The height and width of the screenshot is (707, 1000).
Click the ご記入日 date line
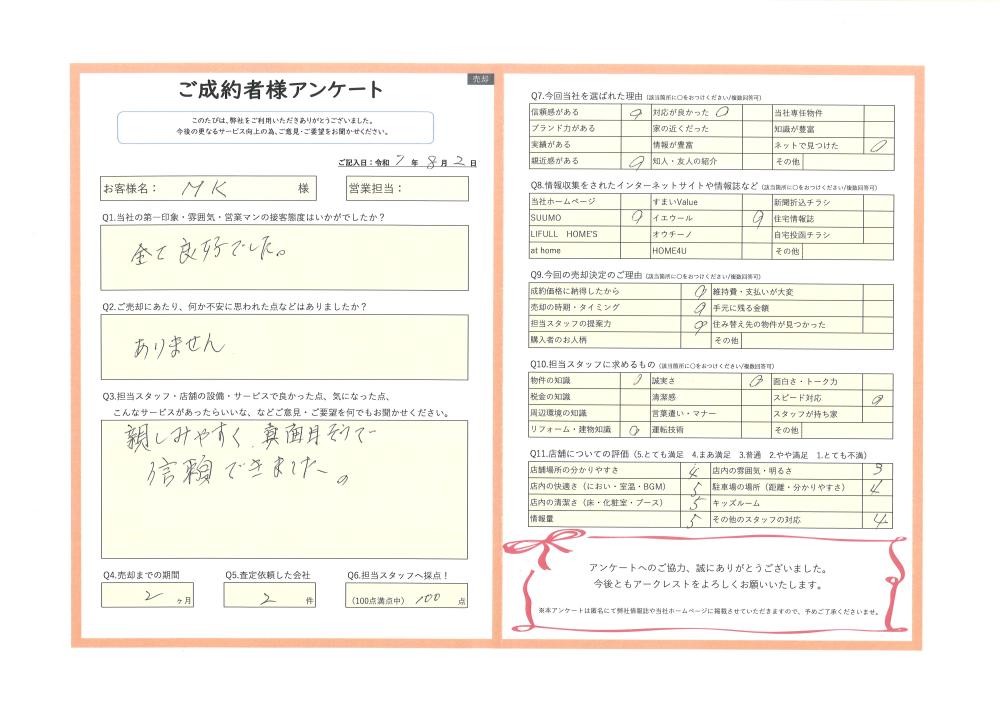click(x=407, y=162)
